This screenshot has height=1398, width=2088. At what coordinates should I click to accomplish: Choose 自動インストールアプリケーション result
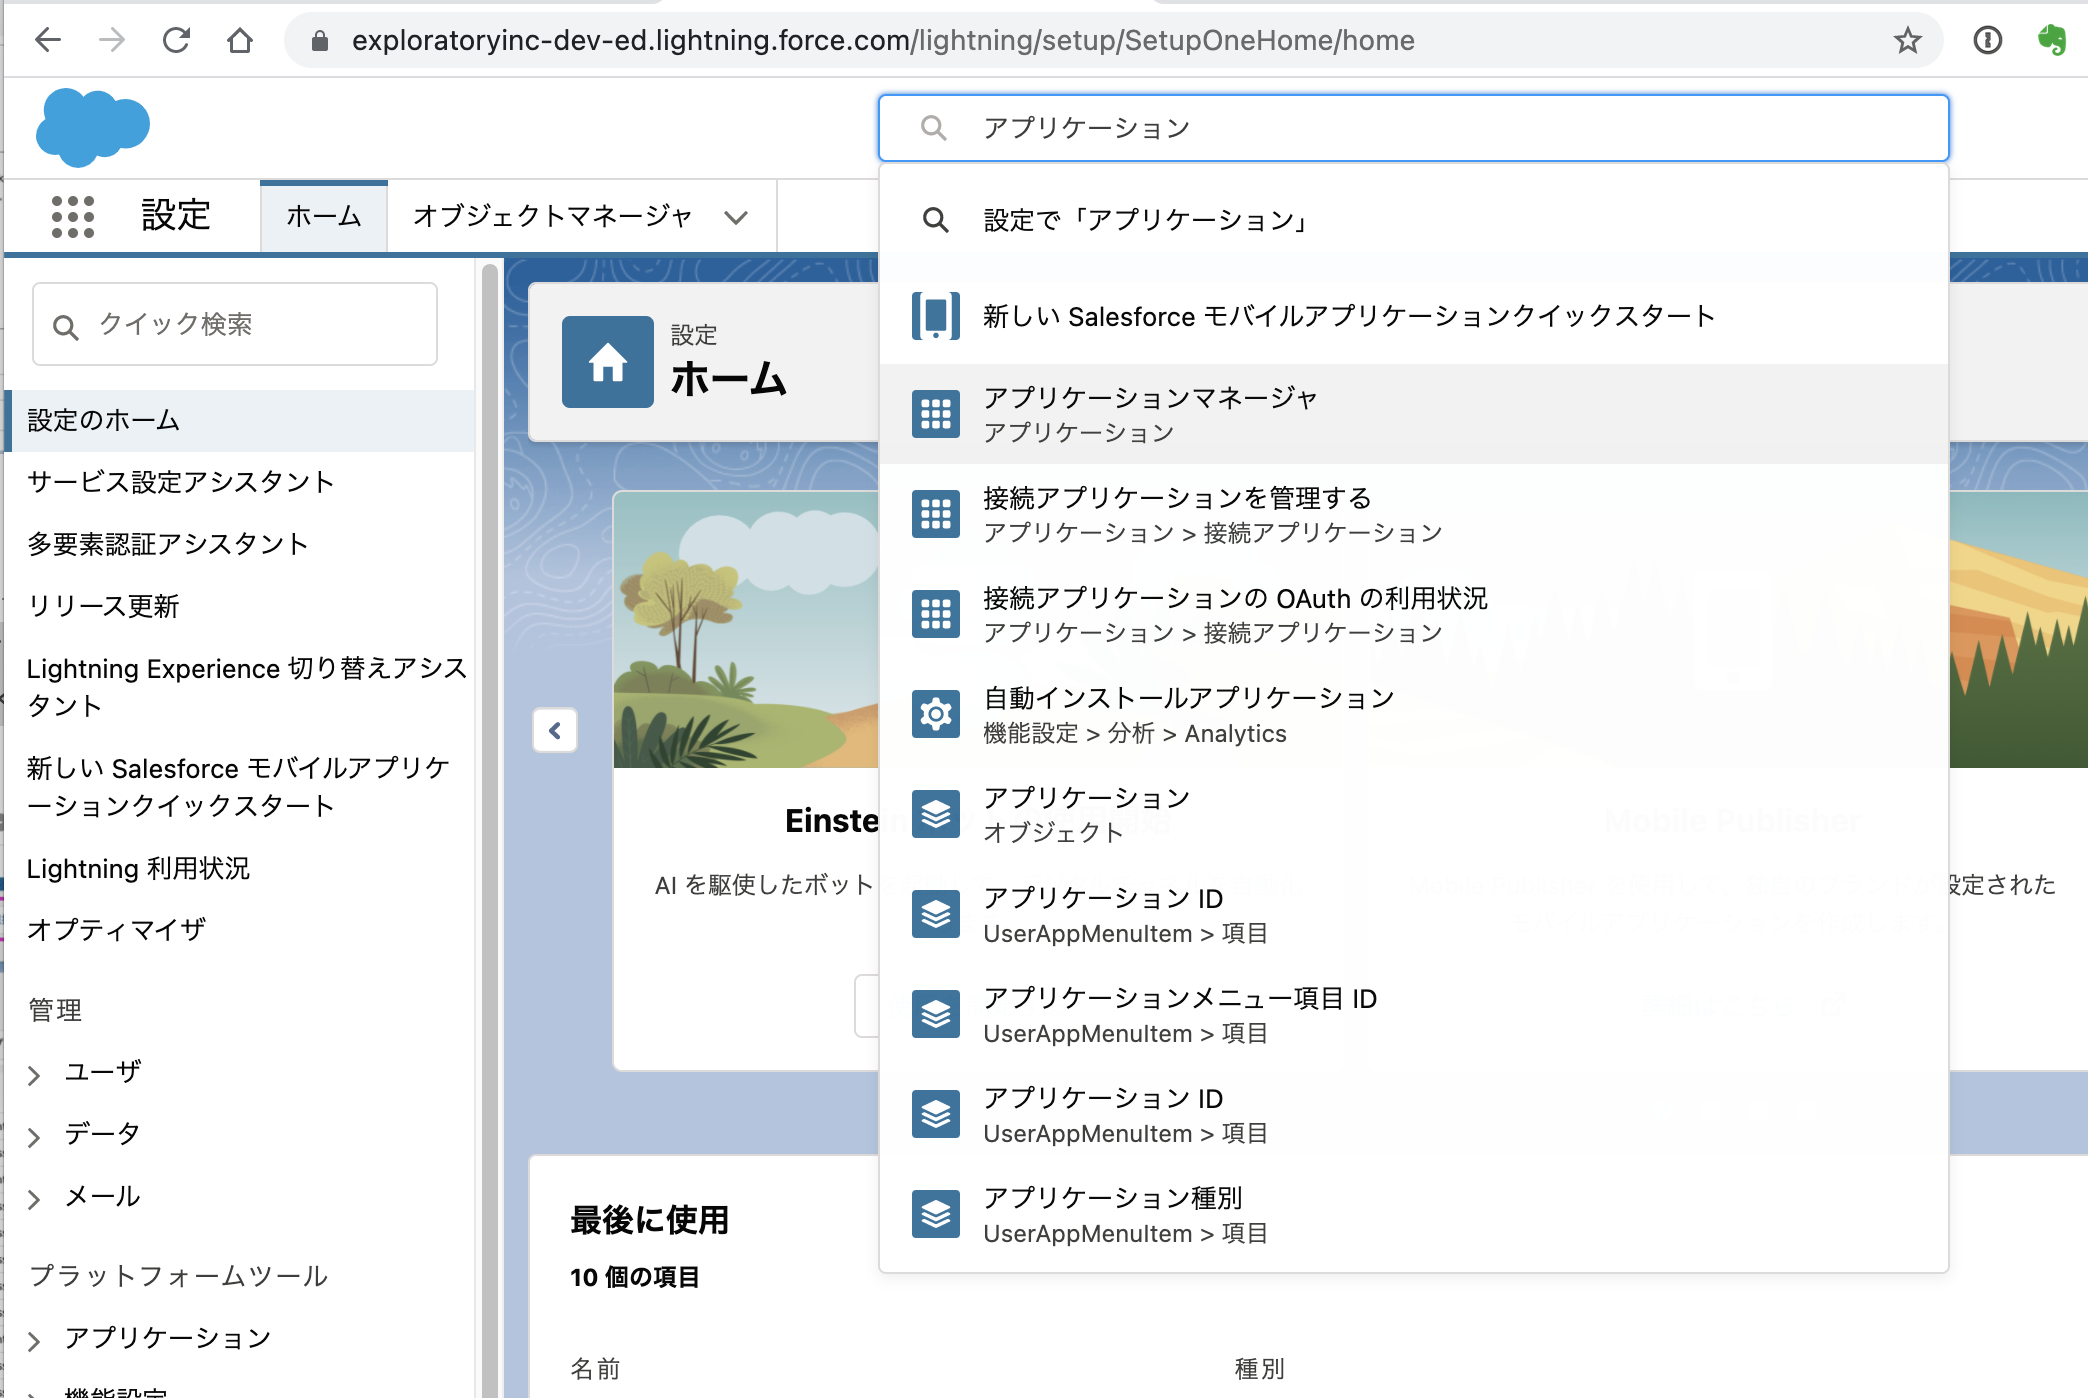click(x=1414, y=714)
